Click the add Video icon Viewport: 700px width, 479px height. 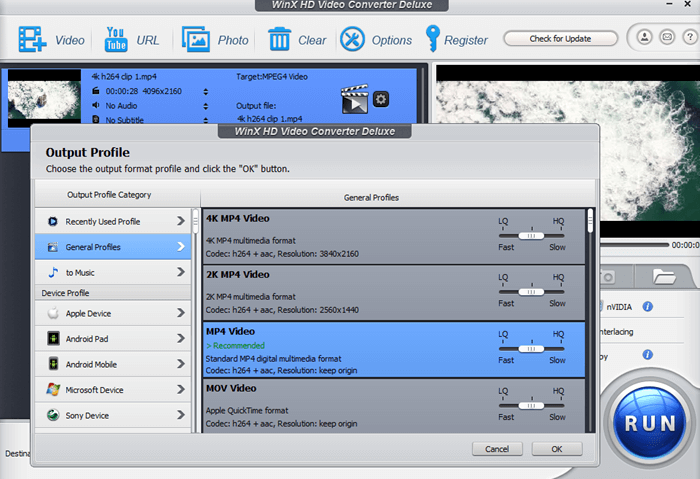(32, 40)
